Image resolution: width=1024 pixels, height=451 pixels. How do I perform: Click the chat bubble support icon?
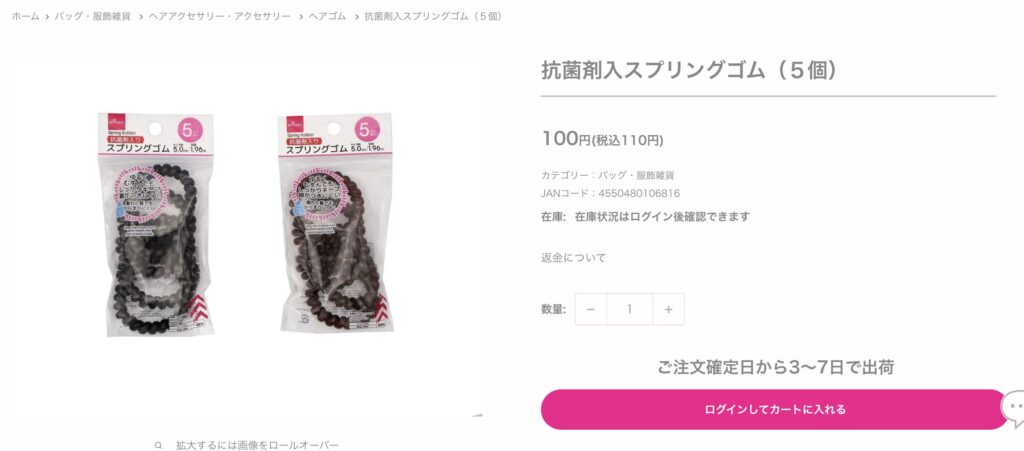tap(1013, 409)
